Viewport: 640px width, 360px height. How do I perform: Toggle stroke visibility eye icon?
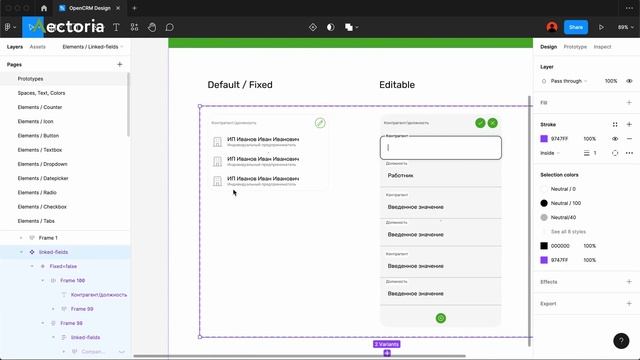pyautogui.click(x=615, y=139)
